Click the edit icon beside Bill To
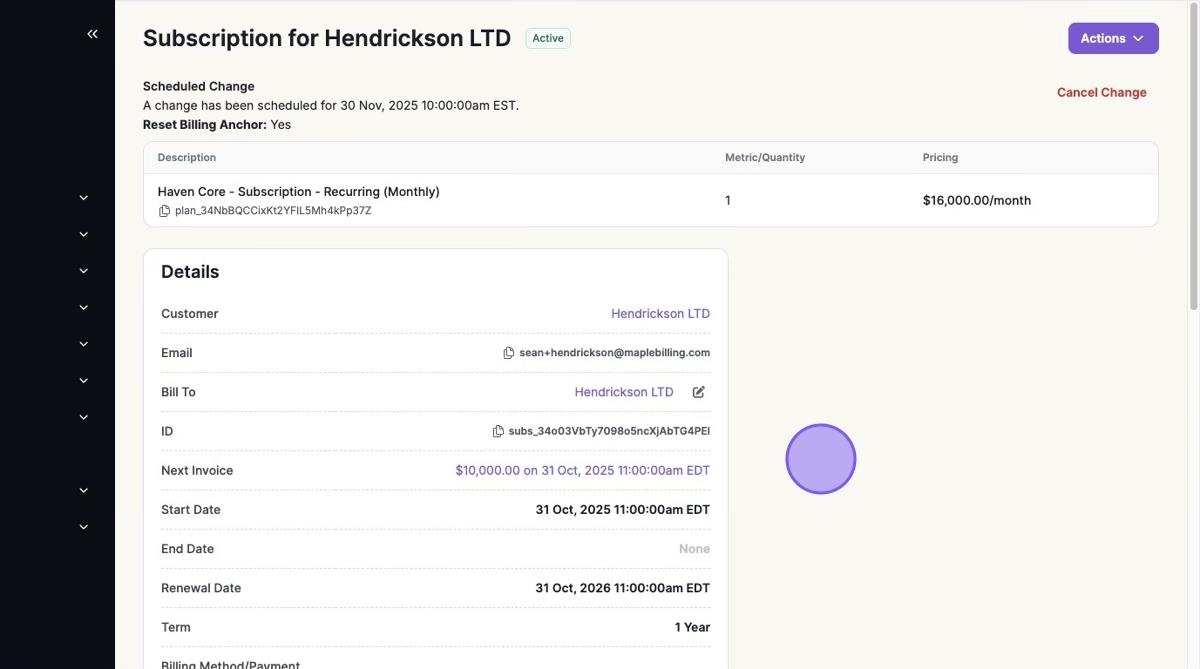1200x669 pixels. click(698, 392)
